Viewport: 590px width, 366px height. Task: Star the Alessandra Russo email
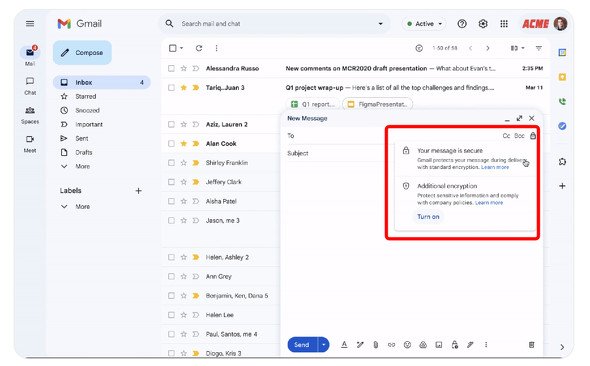184,68
